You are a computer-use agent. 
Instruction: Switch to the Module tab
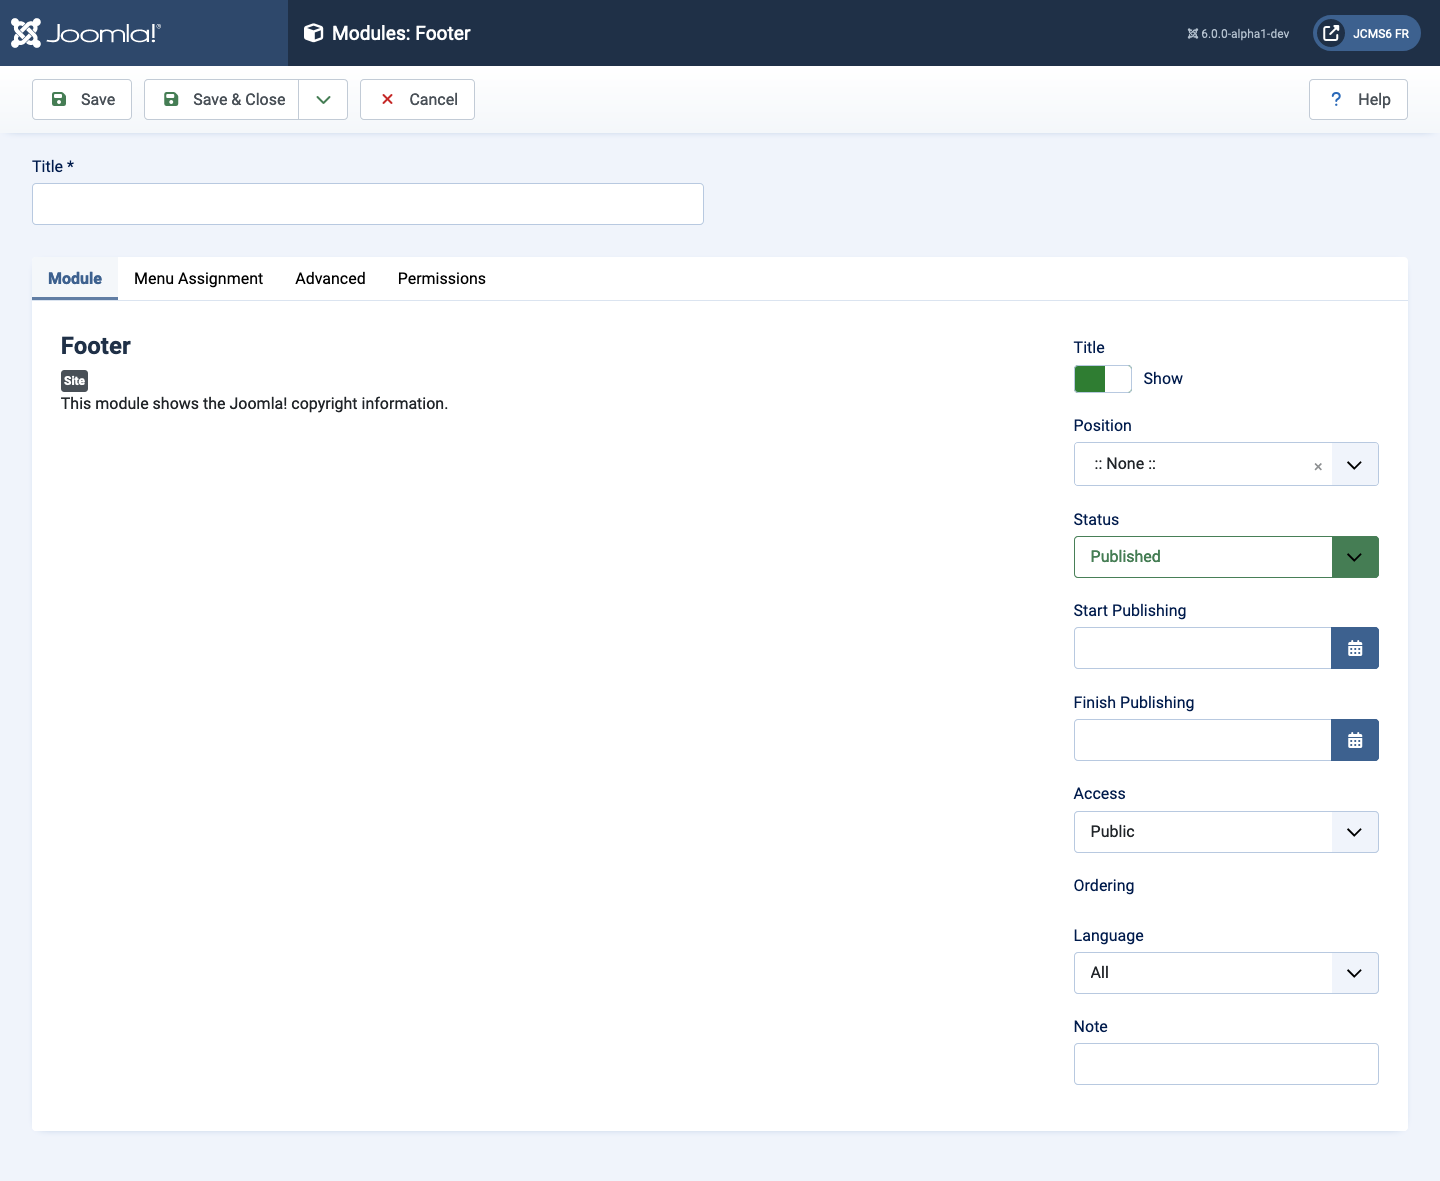[75, 278]
